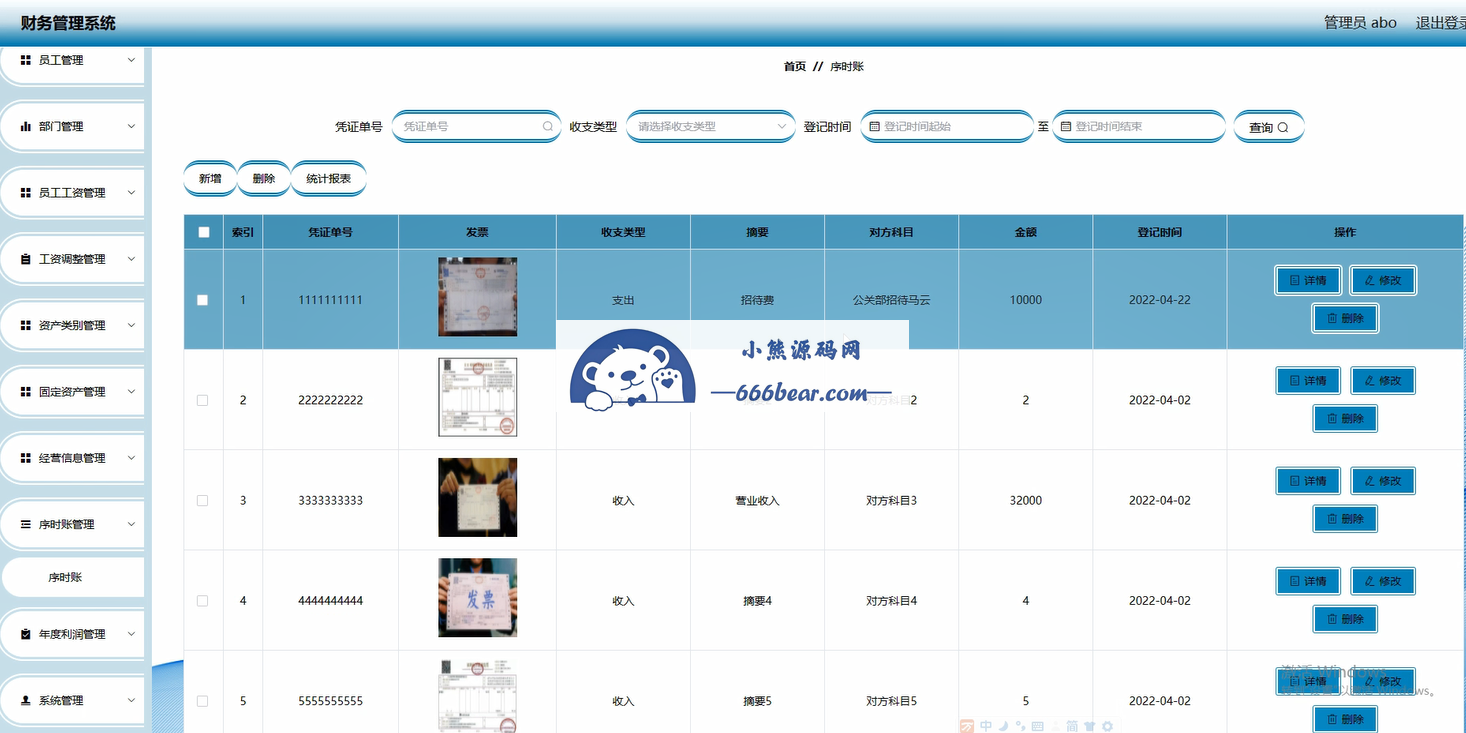Click 修改 button for voucher 2222222222
Image resolution: width=1466 pixels, height=733 pixels.
click(x=1383, y=381)
